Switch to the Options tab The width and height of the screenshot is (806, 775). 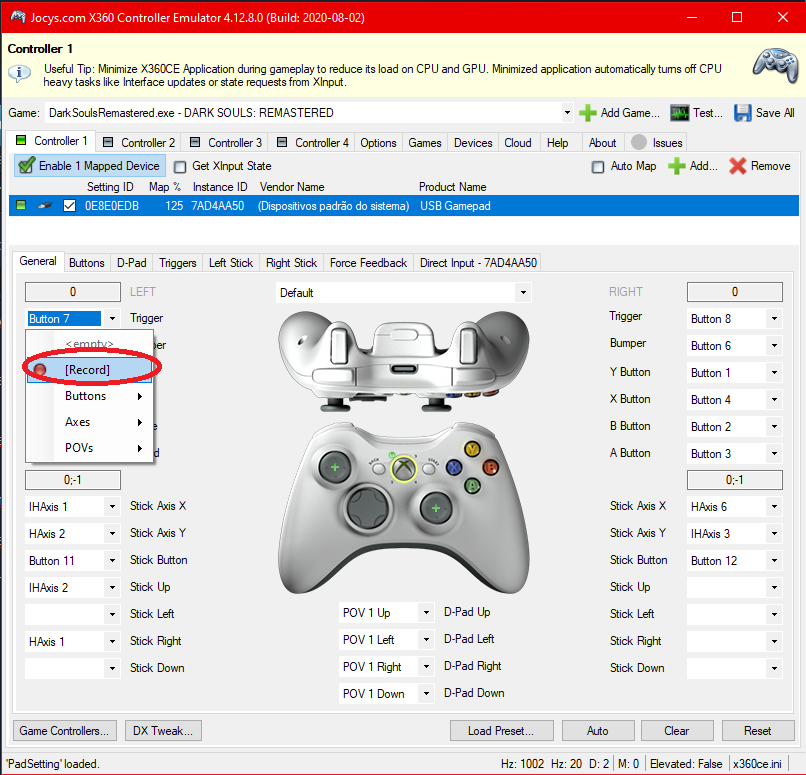pyautogui.click(x=378, y=142)
